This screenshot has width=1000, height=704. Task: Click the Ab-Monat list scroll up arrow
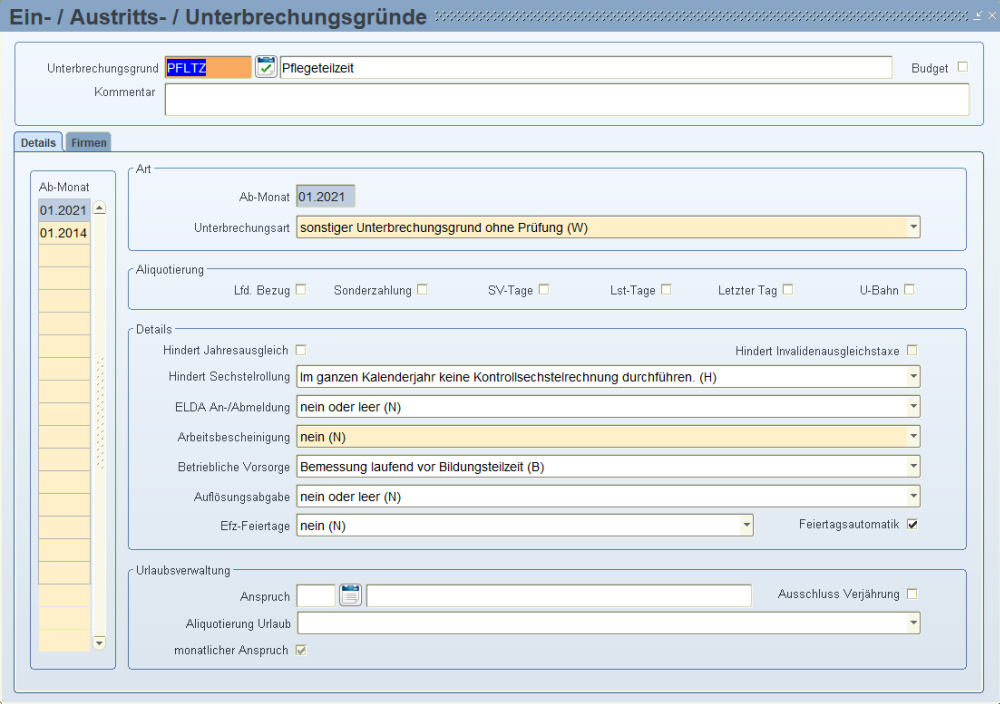[x=99, y=208]
